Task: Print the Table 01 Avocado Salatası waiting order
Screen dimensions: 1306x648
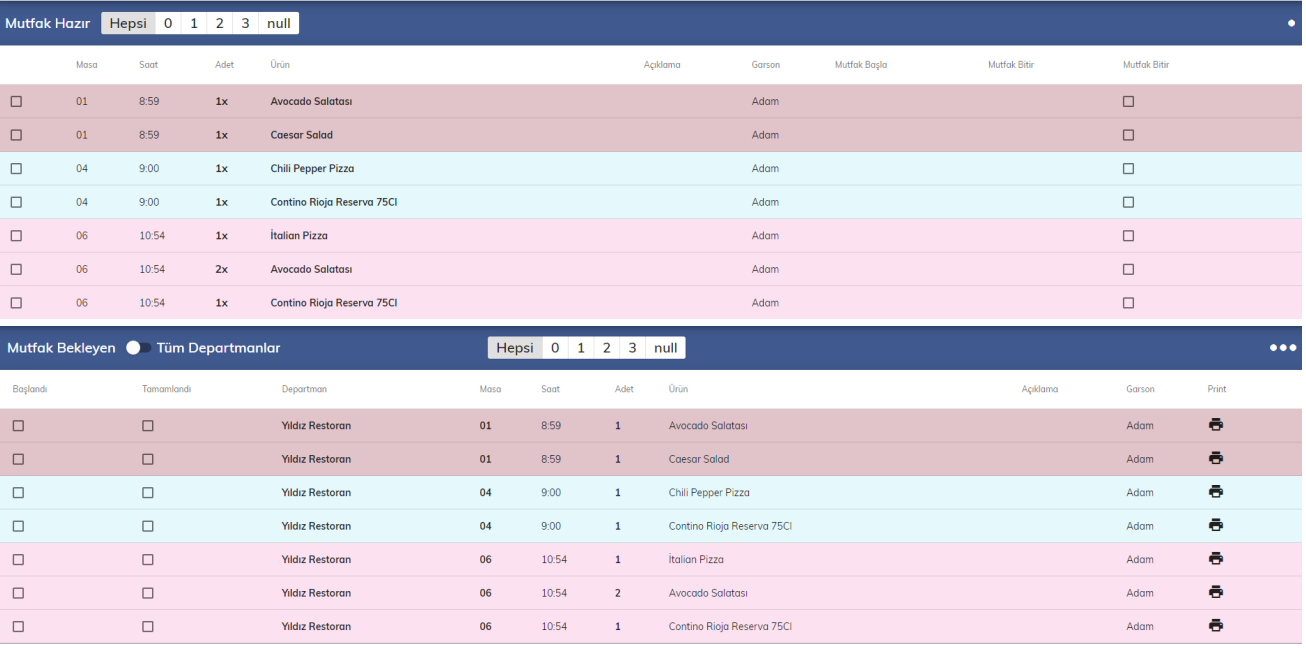Action: pos(1215,425)
